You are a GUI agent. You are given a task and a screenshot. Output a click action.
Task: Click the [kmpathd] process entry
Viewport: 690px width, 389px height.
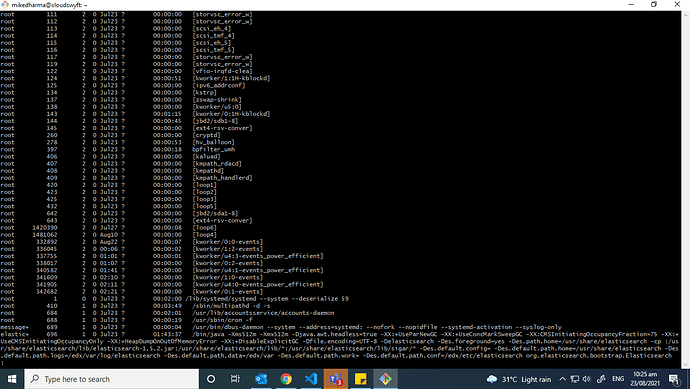tap(208, 170)
